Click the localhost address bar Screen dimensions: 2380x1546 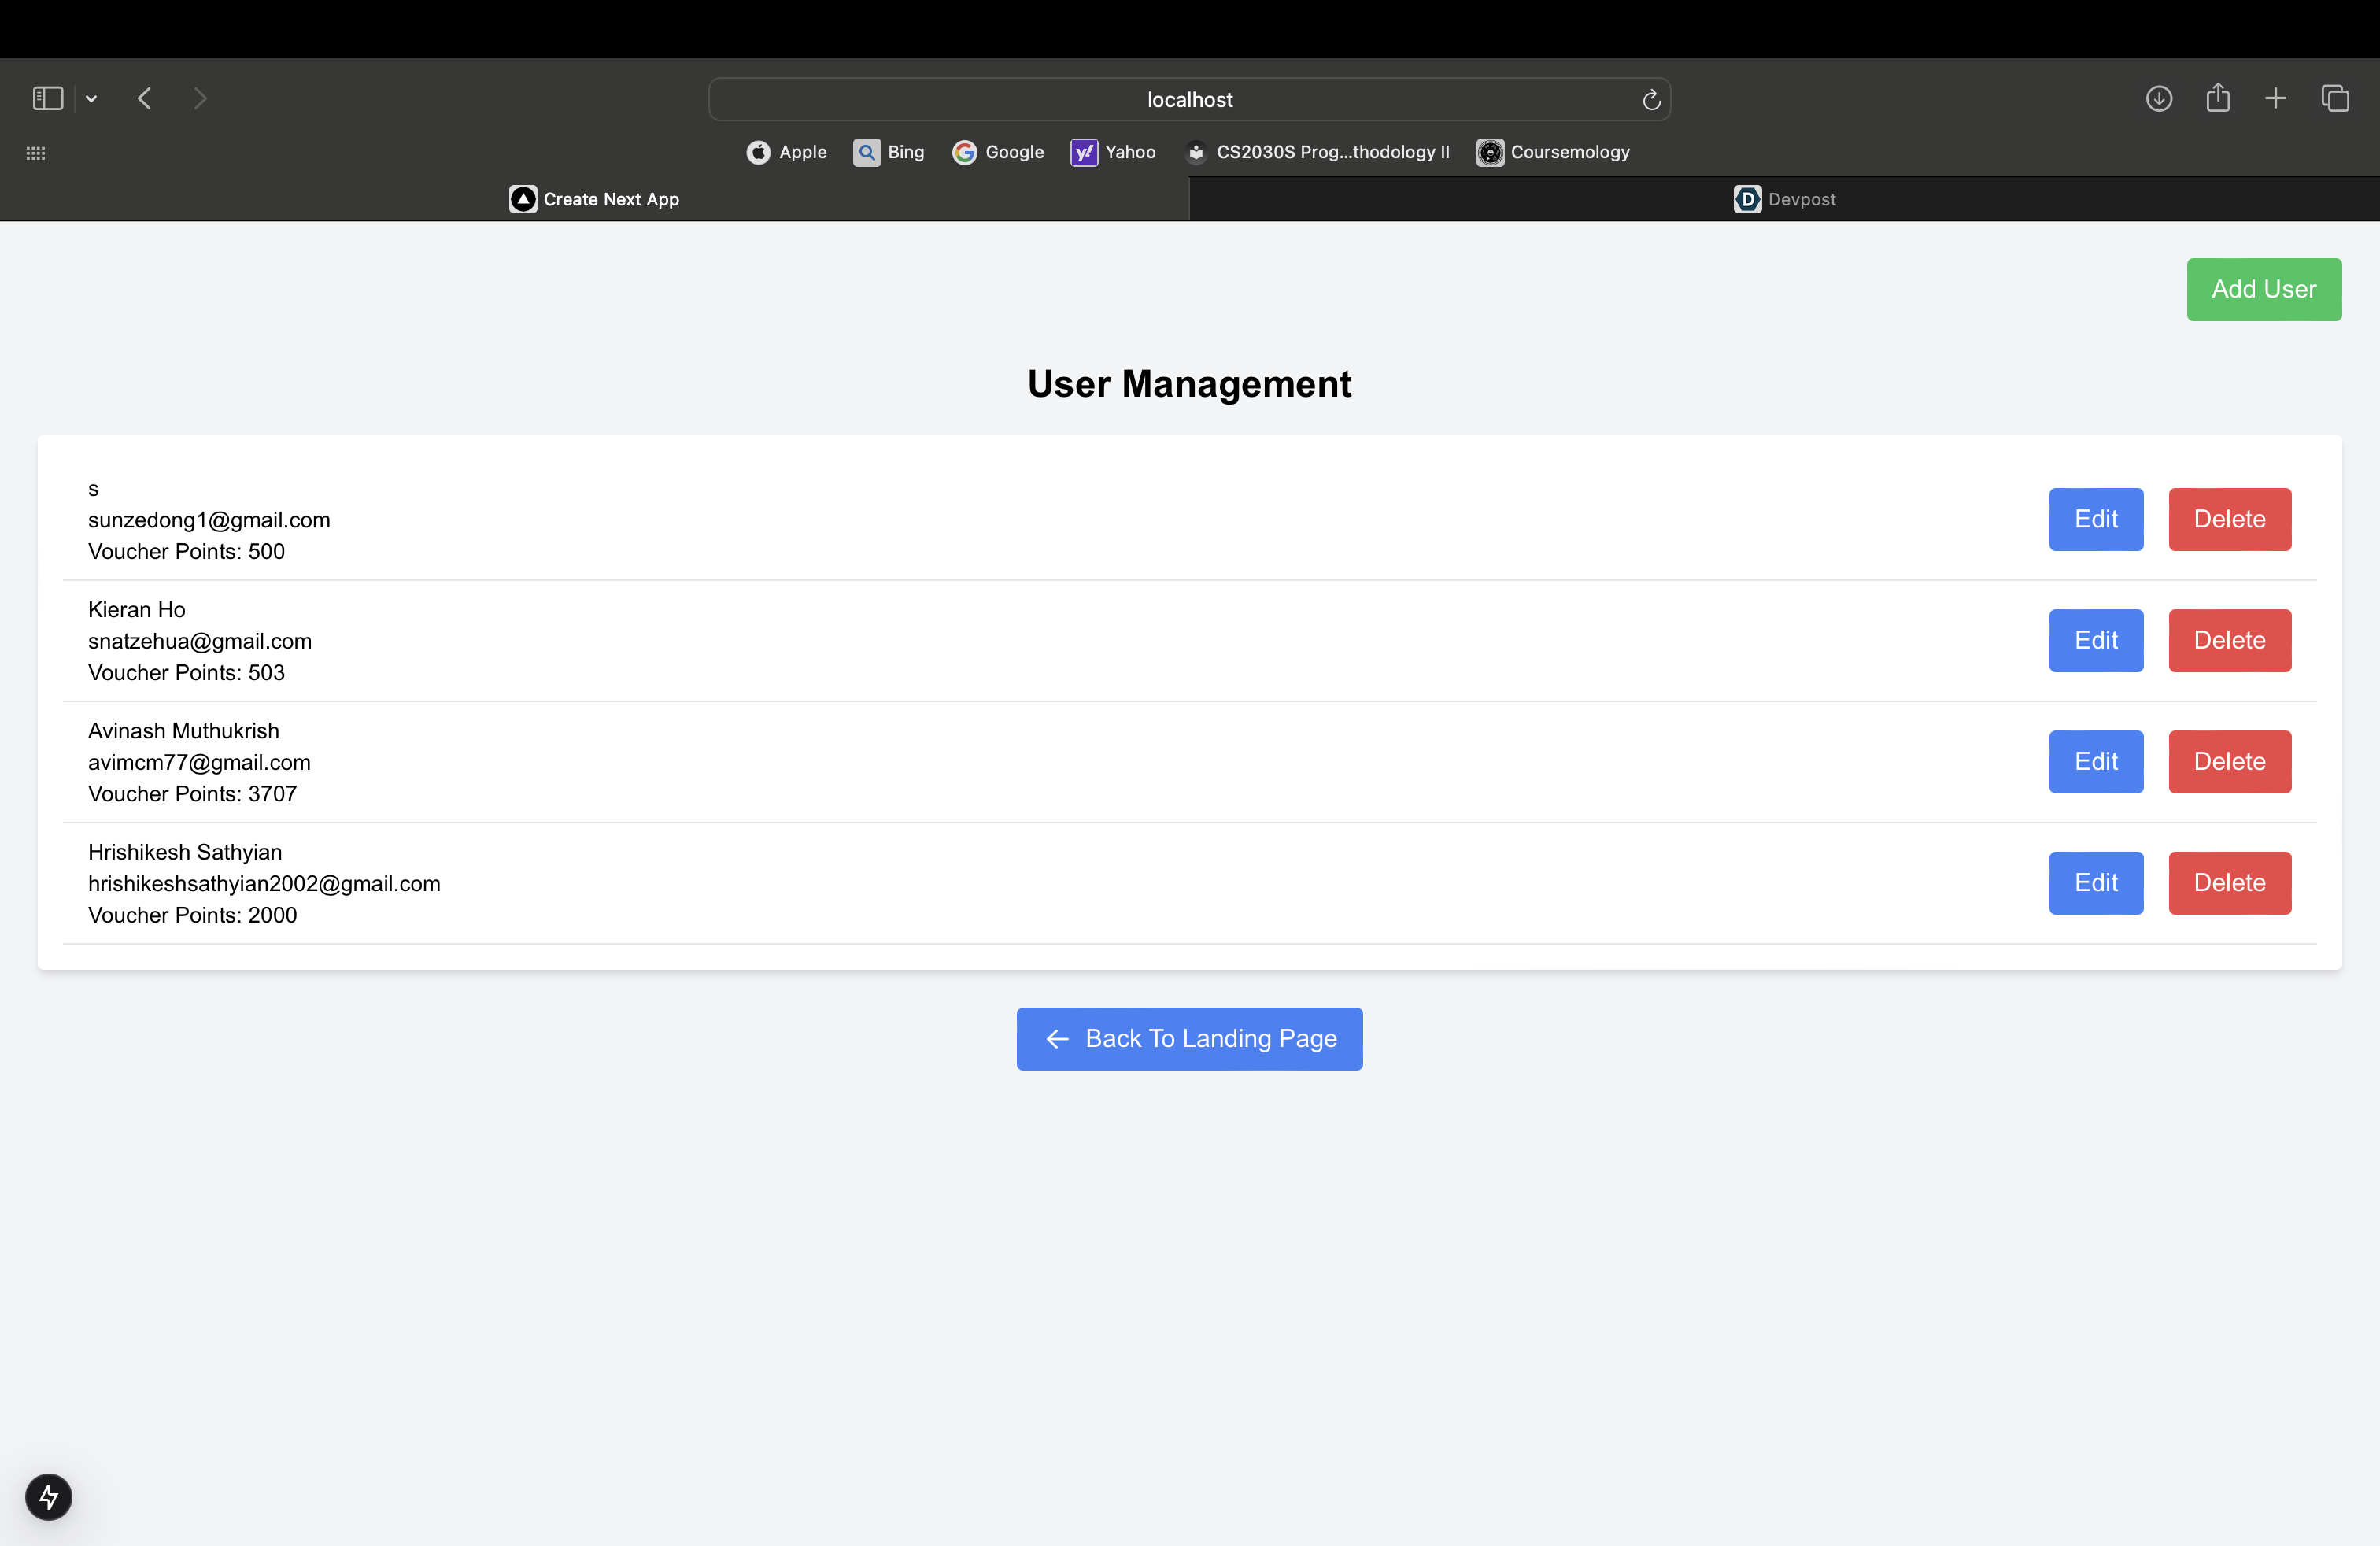click(1188, 99)
